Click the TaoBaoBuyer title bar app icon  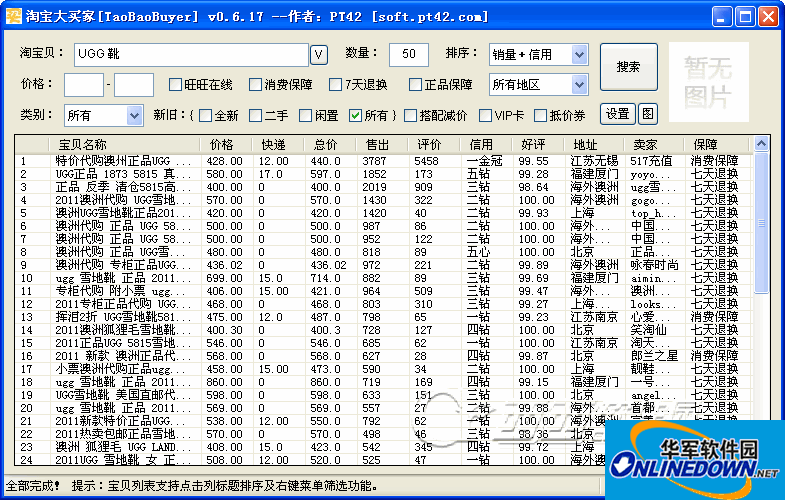[x=14, y=16]
